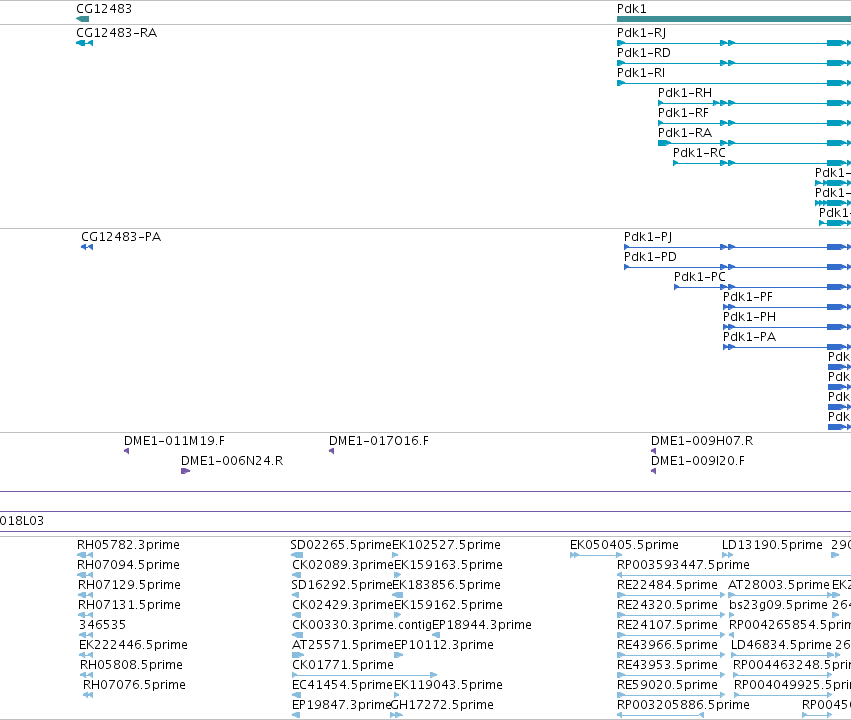This screenshot has width=851, height=720.
Task: Click the CK00330.3prime.contig label
Action: (362, 625)
